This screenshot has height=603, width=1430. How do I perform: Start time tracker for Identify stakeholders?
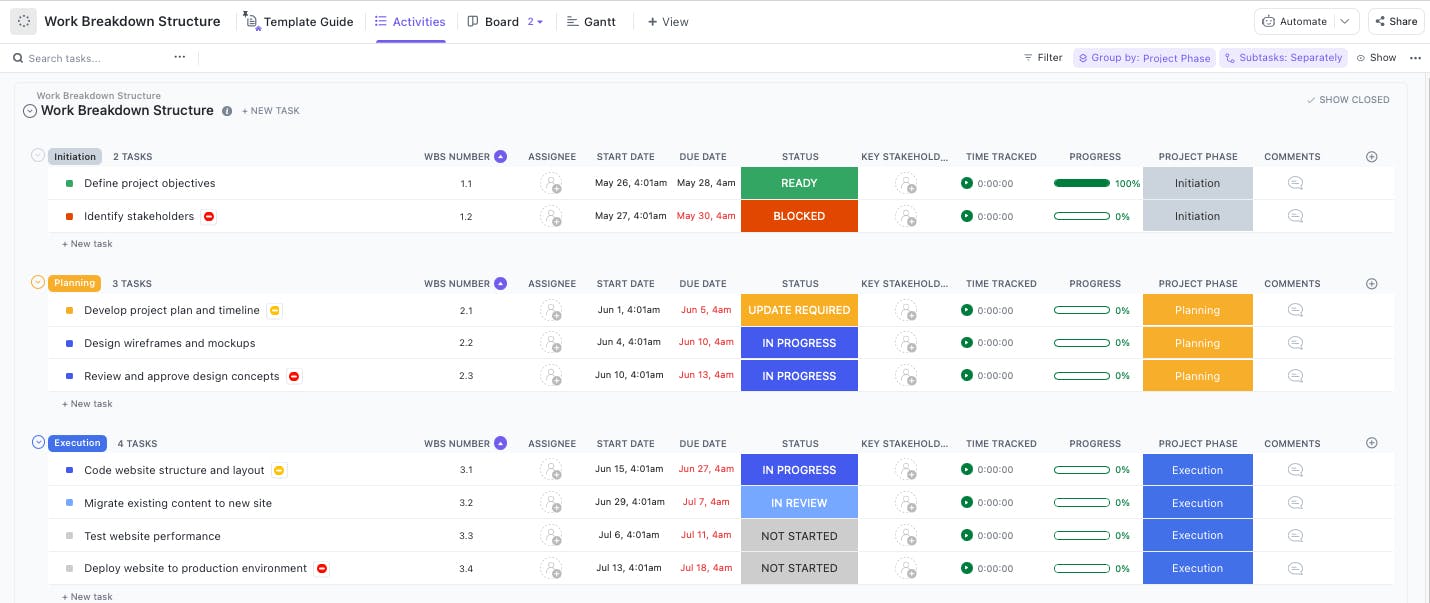coord(966,216)
